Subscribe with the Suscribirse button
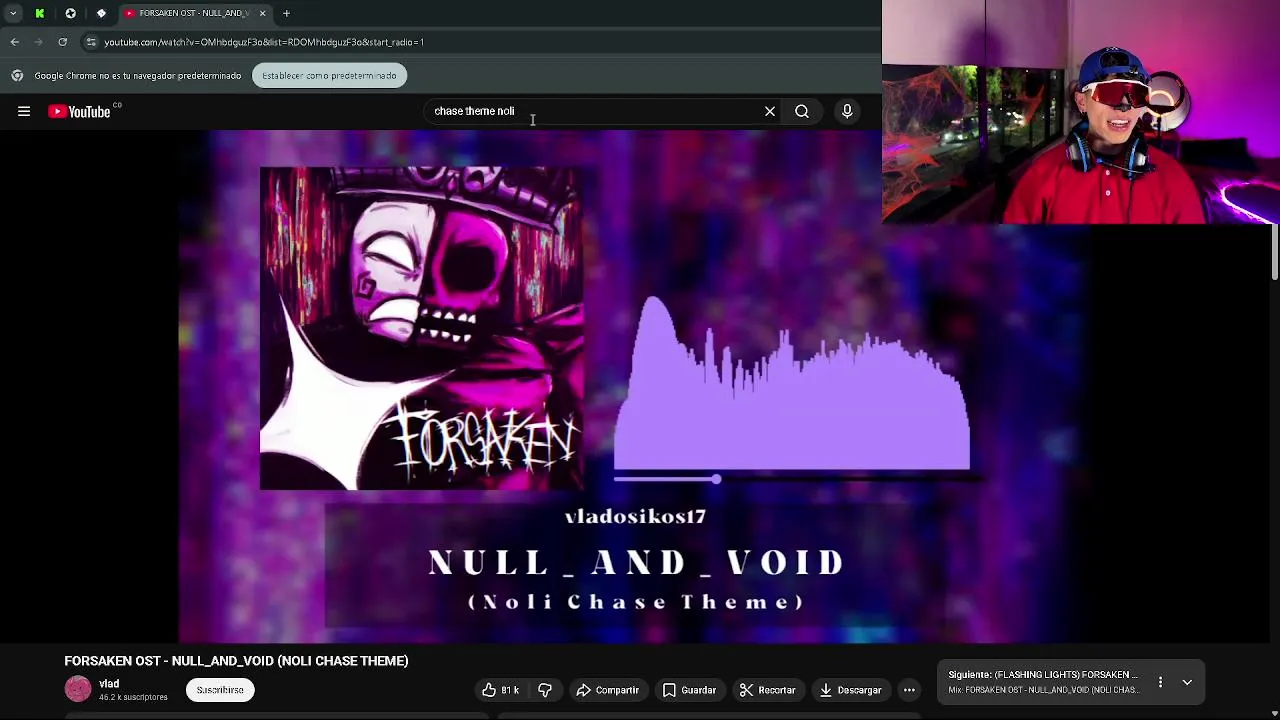 click(x=220, y=690)
